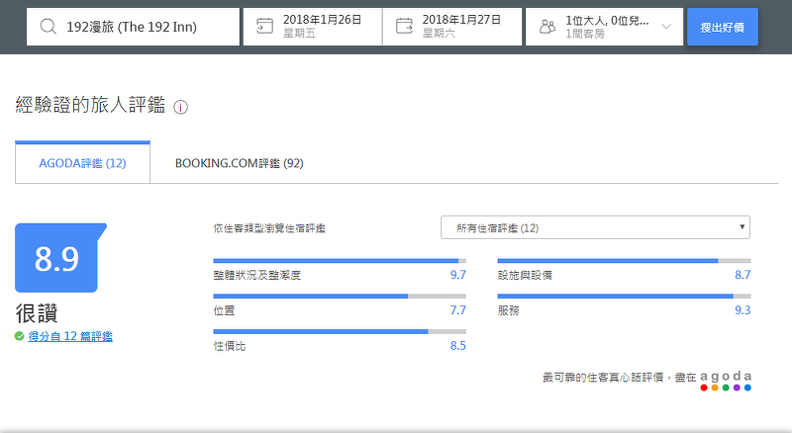
Task: Switch to AGODA評鑑 (12) tab
Action: [83, 163]
